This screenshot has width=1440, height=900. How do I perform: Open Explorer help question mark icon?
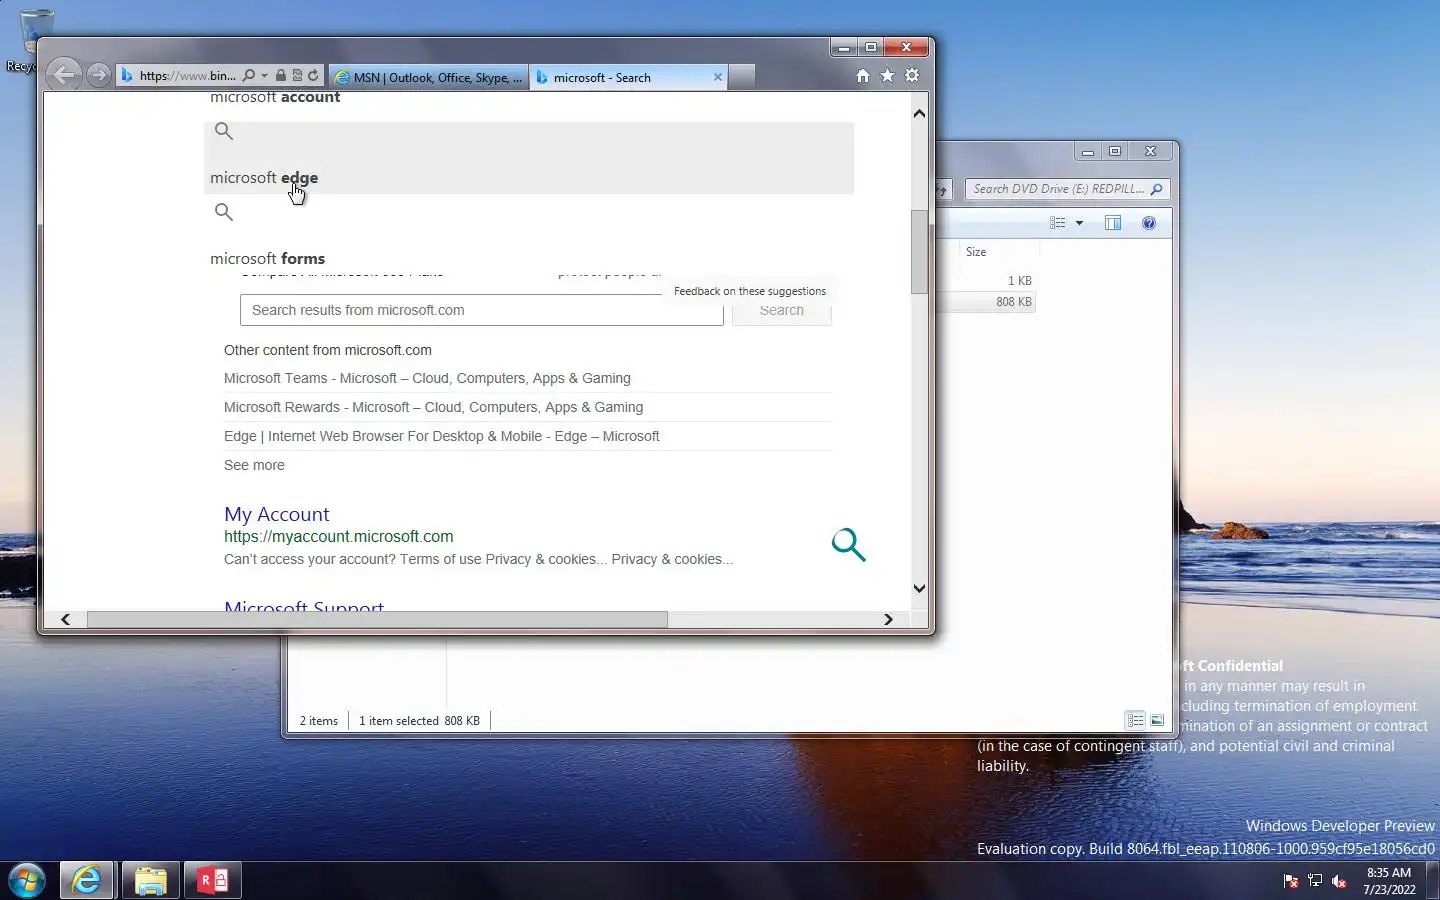tap(1149, 223)
